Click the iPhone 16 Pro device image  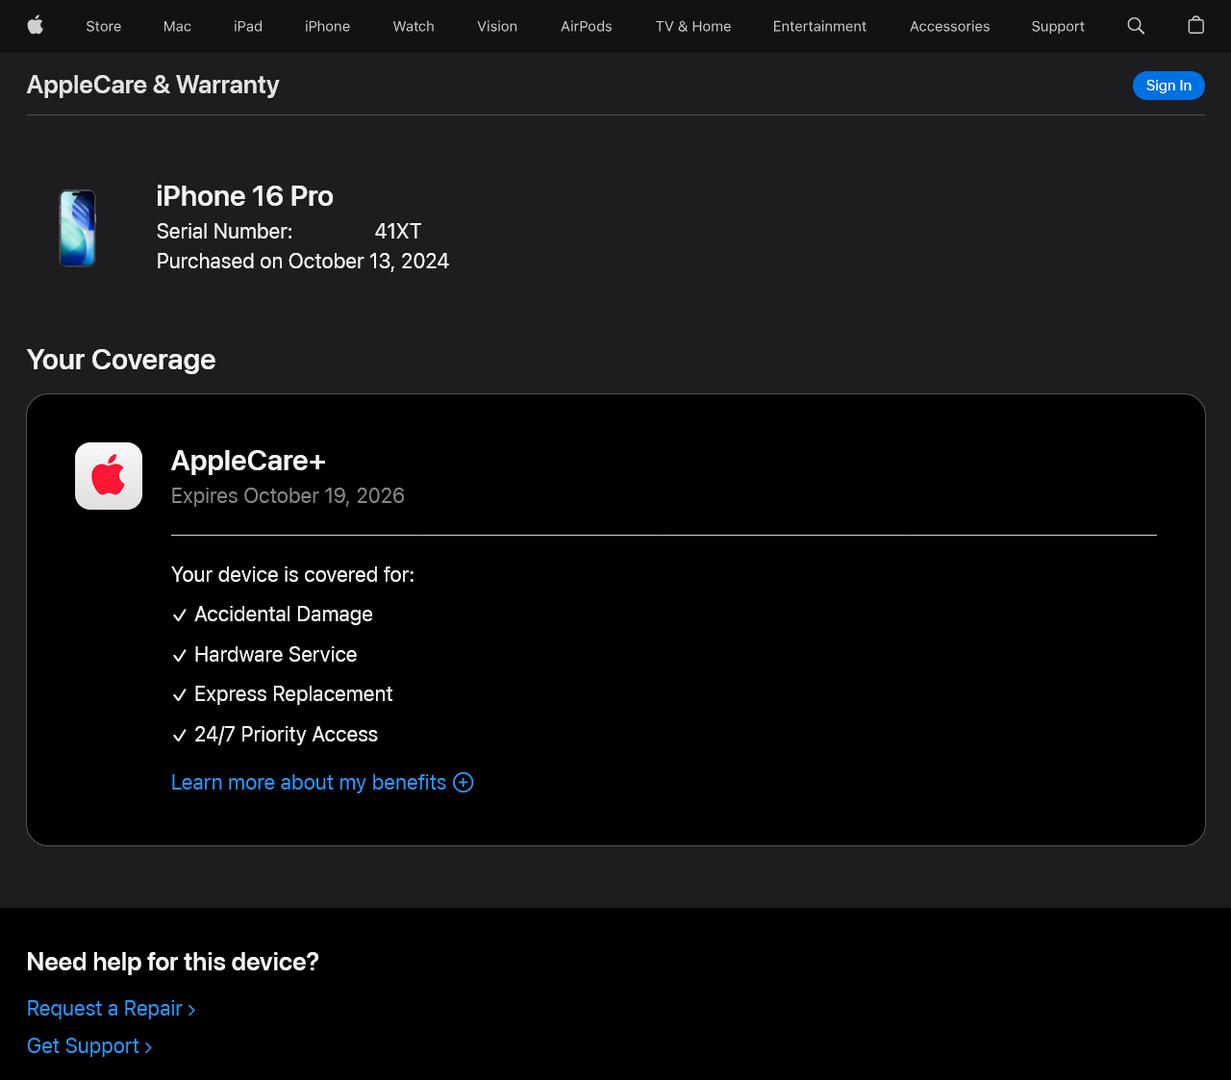[x=77, y=229]
